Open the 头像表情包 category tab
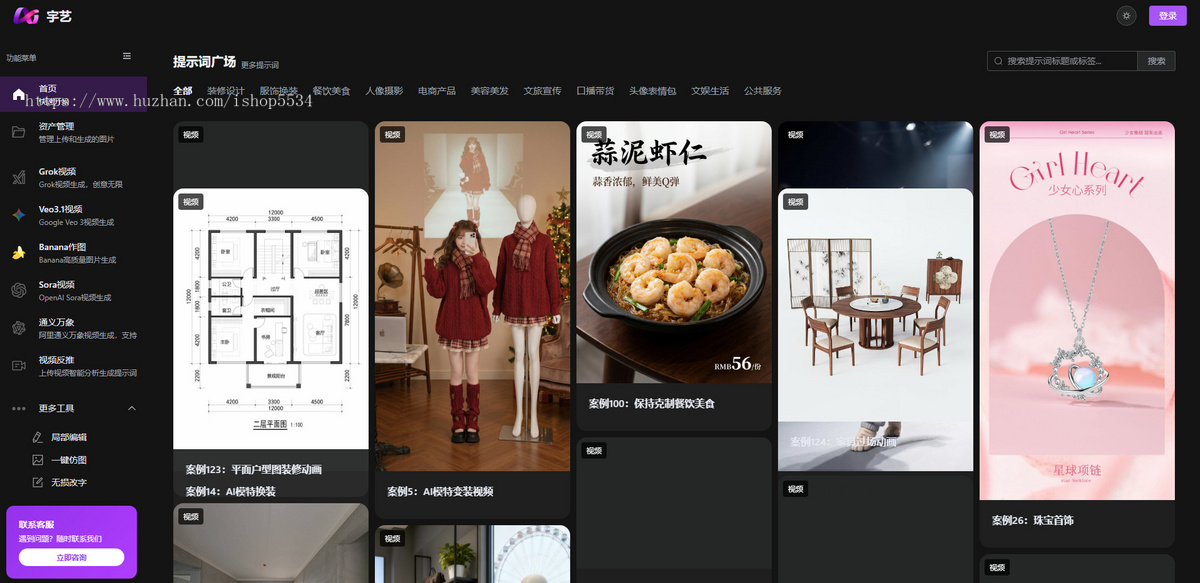 (652, 91)
